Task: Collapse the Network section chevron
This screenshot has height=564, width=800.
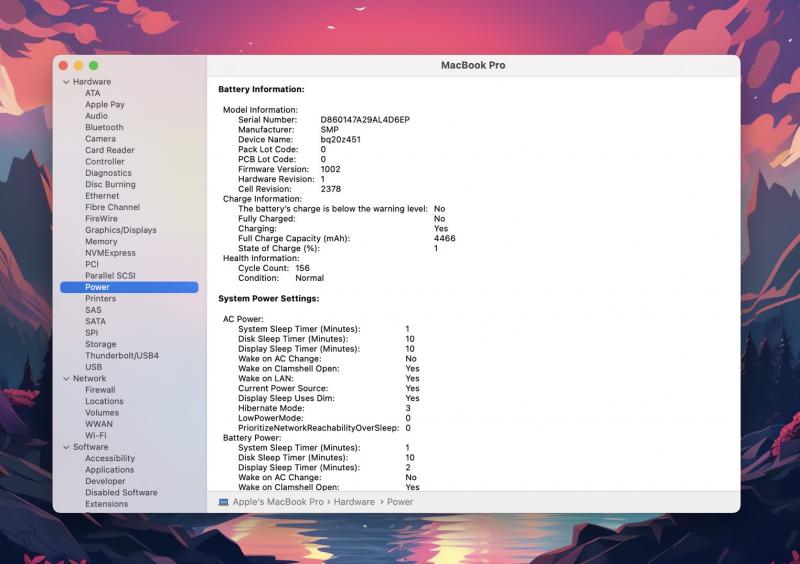Action: (x=66, y=379)
